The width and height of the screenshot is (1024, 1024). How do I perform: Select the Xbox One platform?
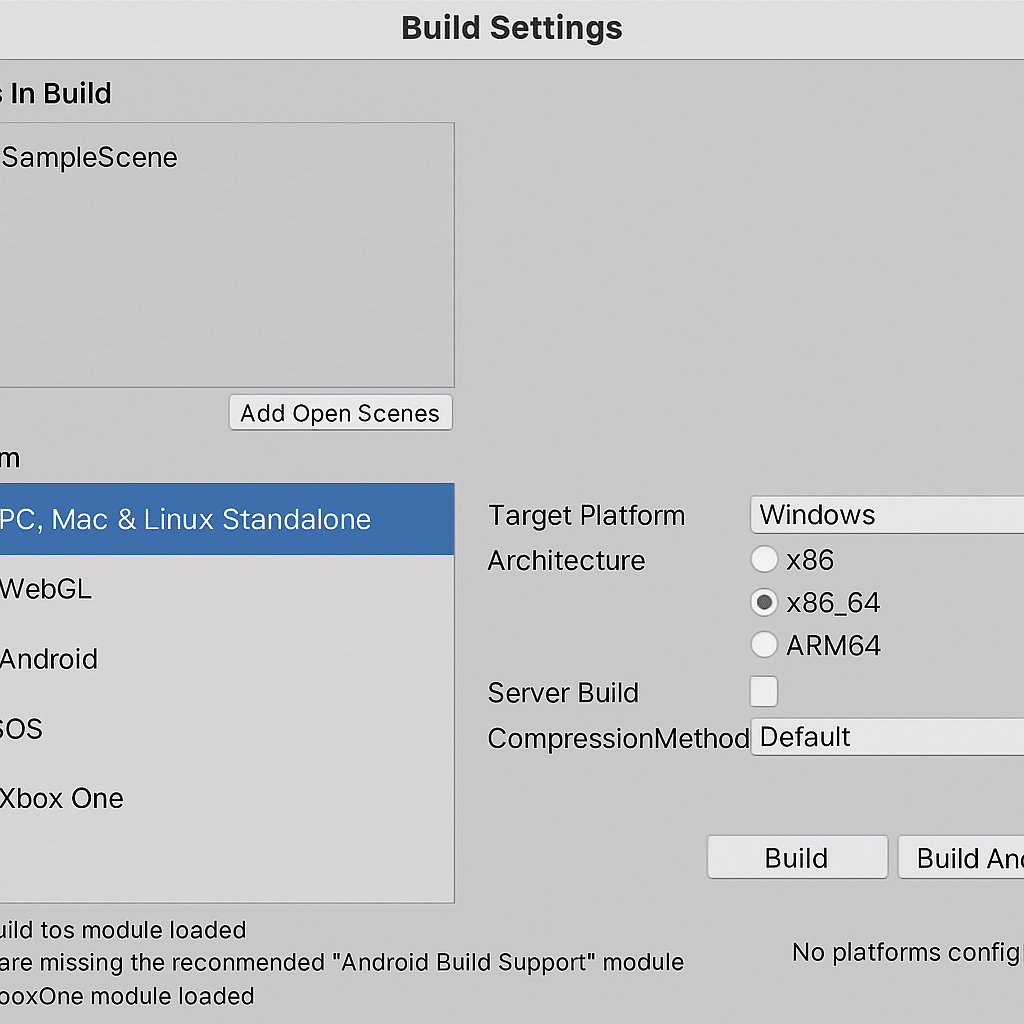[62, 798]
